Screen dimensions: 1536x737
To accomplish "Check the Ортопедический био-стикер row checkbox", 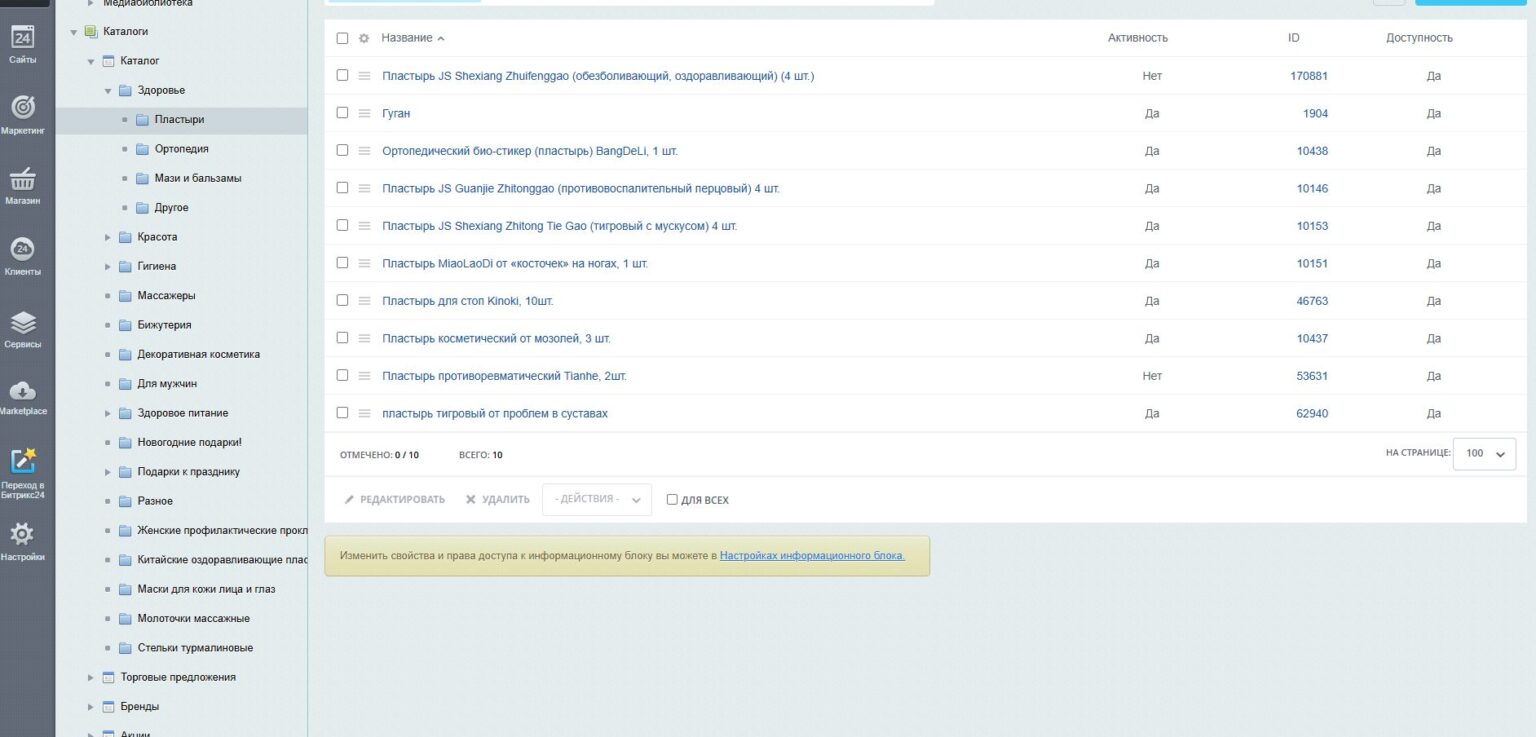I will coord(342,150).
